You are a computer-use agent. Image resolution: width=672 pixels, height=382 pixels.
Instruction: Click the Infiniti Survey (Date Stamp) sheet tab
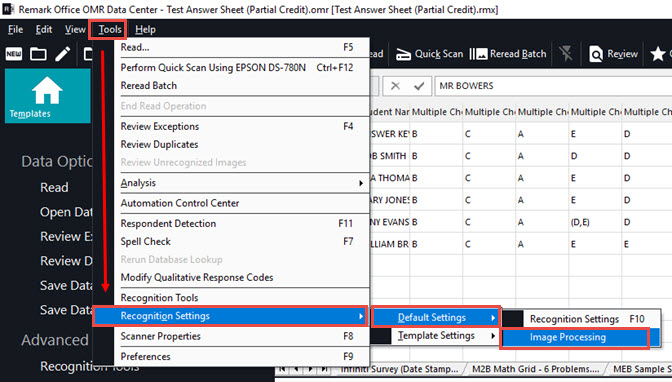click(x=399, y=369)
